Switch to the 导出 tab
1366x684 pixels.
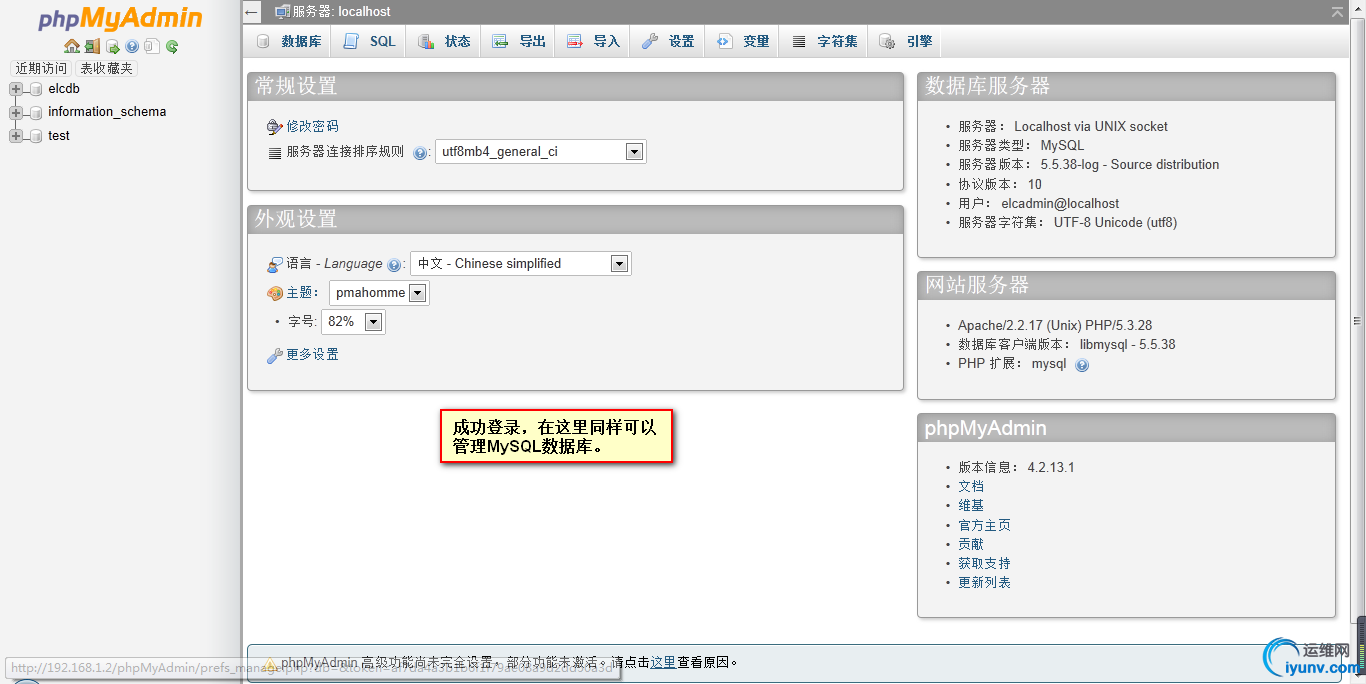point(518,41)
